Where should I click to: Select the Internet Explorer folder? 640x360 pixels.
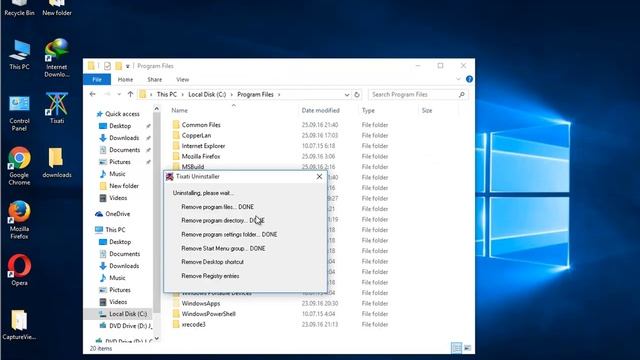(x=203, y=146)
